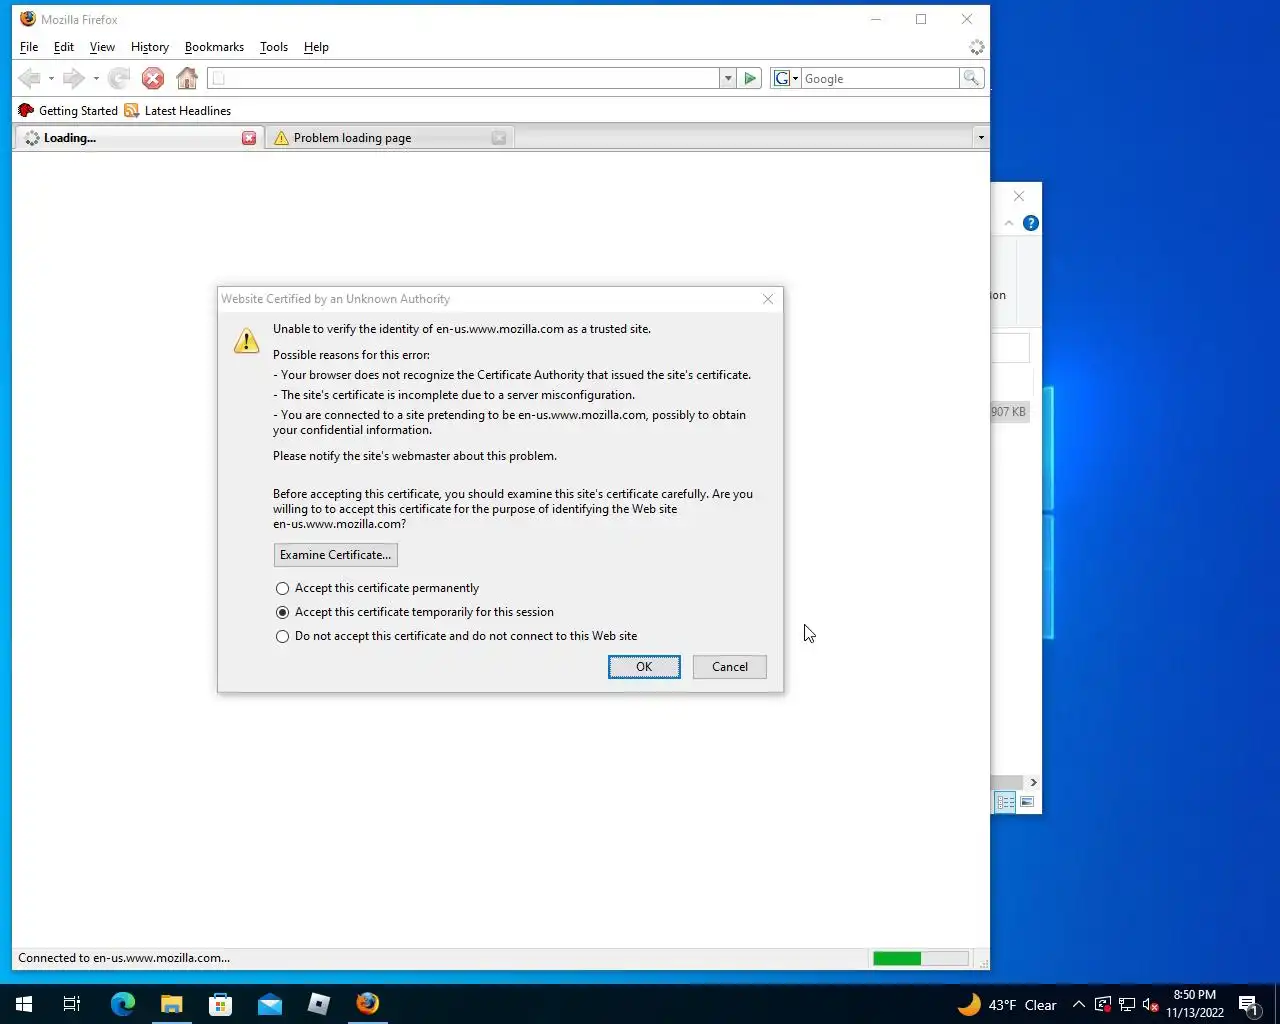Close the Problem loading page tab
Screen dimensions: 1280x1024
(x=499, y=138)
